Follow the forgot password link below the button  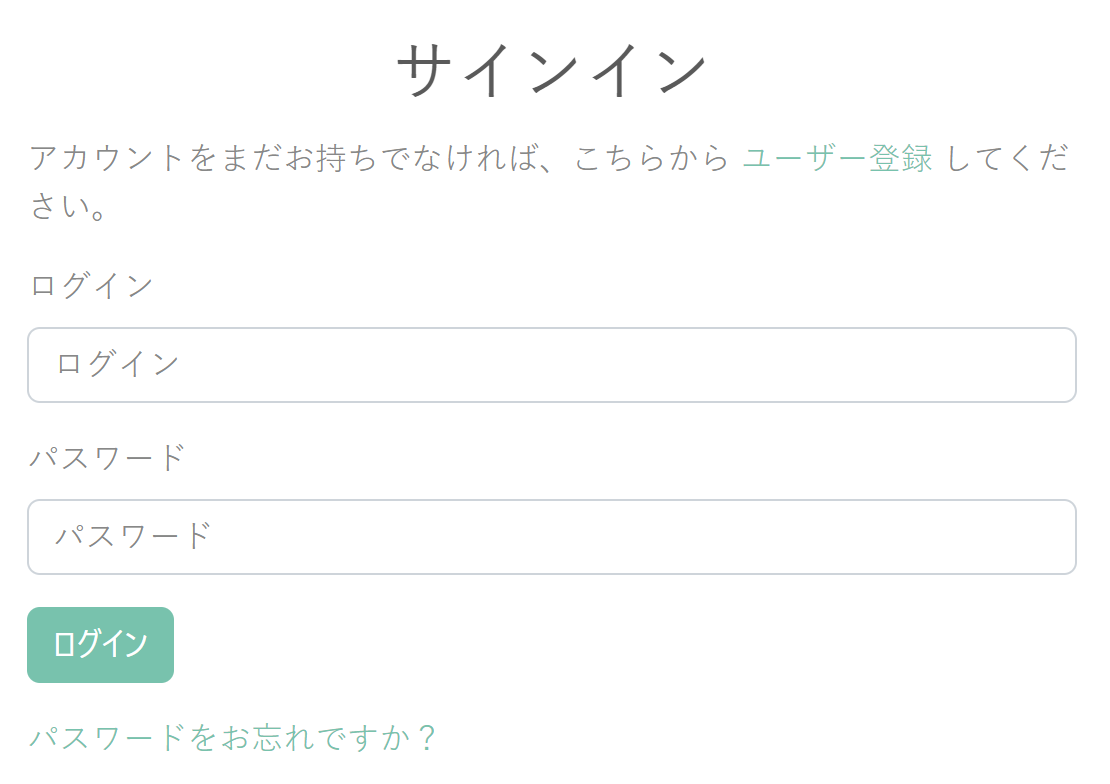pos(233,737)
